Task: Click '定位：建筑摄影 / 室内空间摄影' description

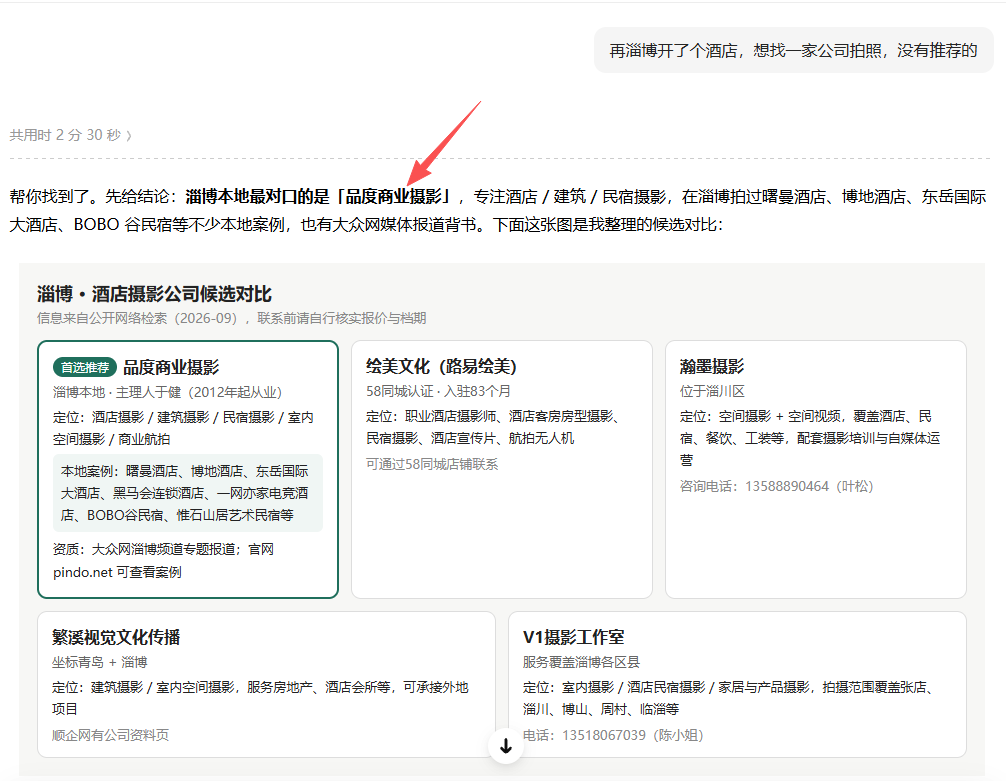Action: [260, 698]
